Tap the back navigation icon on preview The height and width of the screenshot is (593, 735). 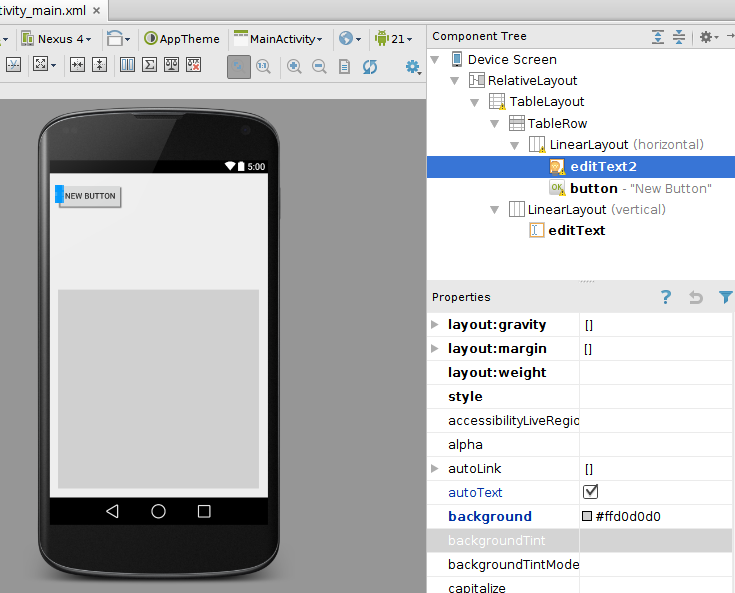point(112,511)
